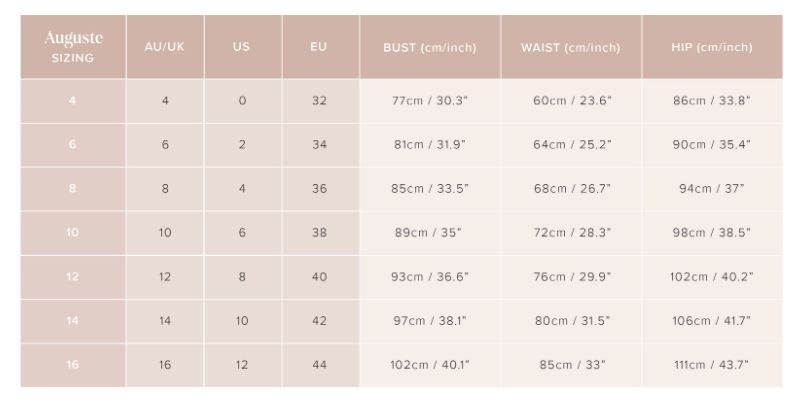Click the bust value 77cm / 30.3"
This screenshot has width=803, height=406.
click(x=430, y=101)
